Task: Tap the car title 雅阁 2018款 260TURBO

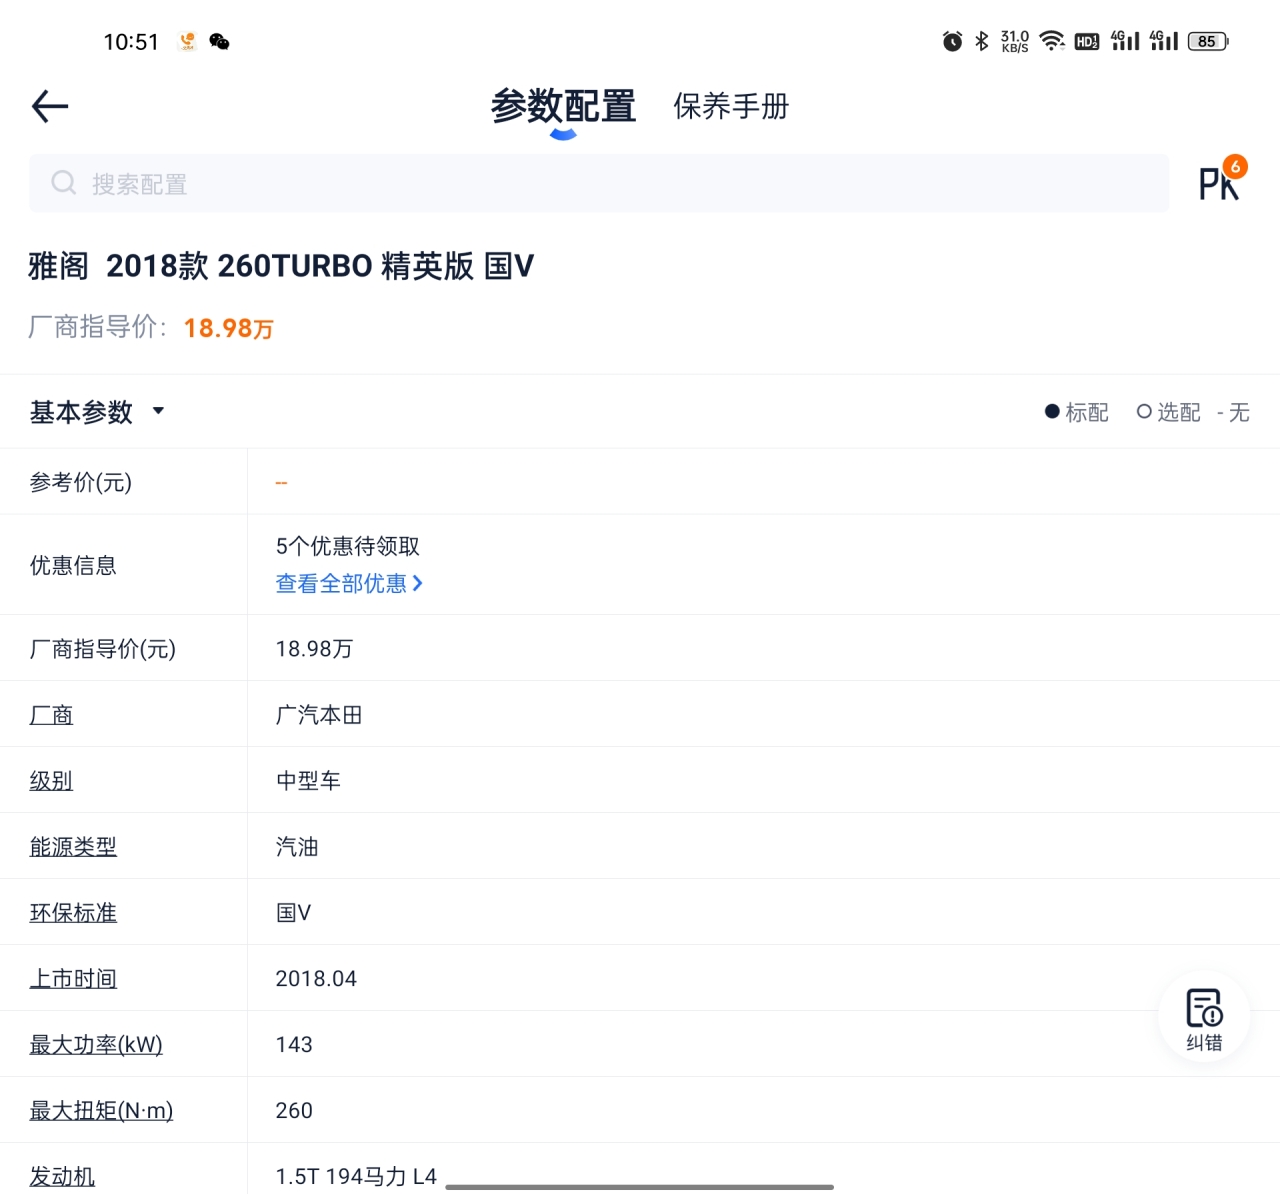Action: (x=281, y=266)
